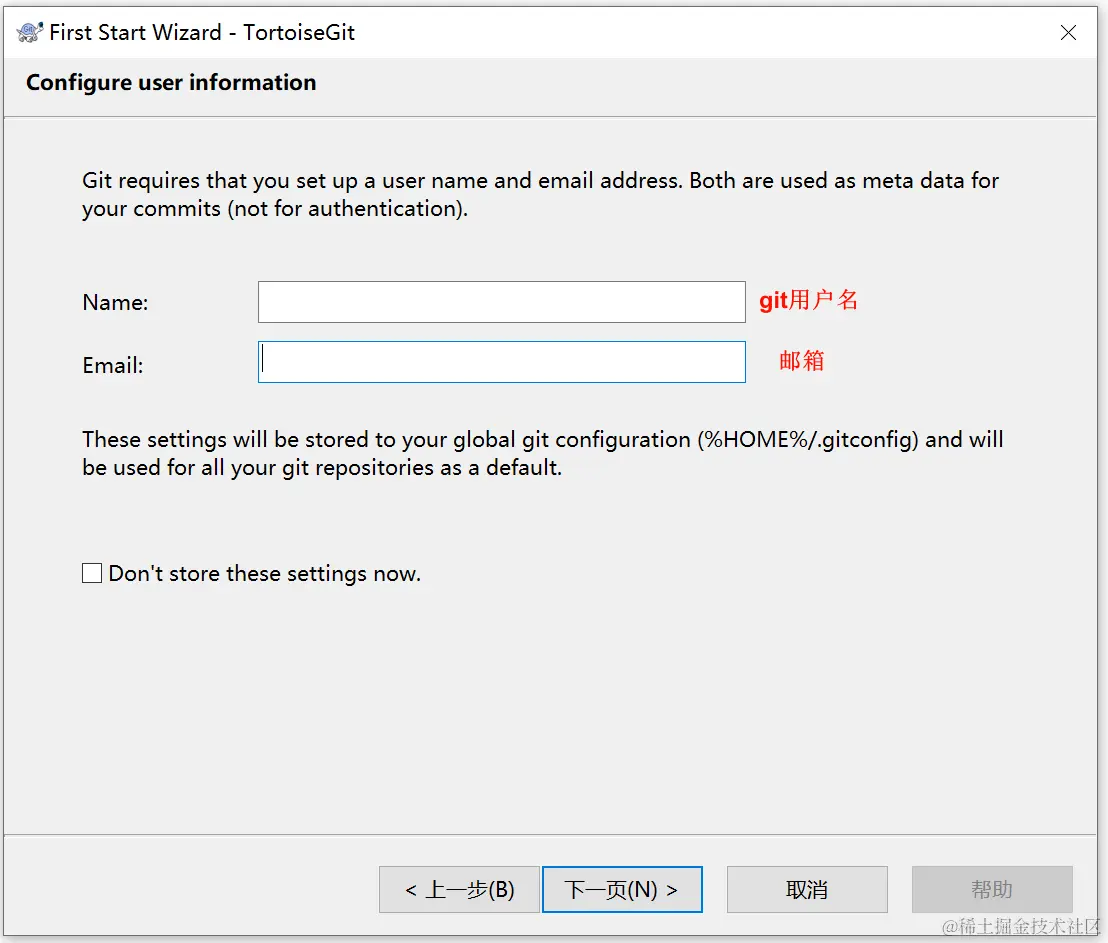
Task: Proceed with the 下一页(N) button
Action: coord(622,889)
